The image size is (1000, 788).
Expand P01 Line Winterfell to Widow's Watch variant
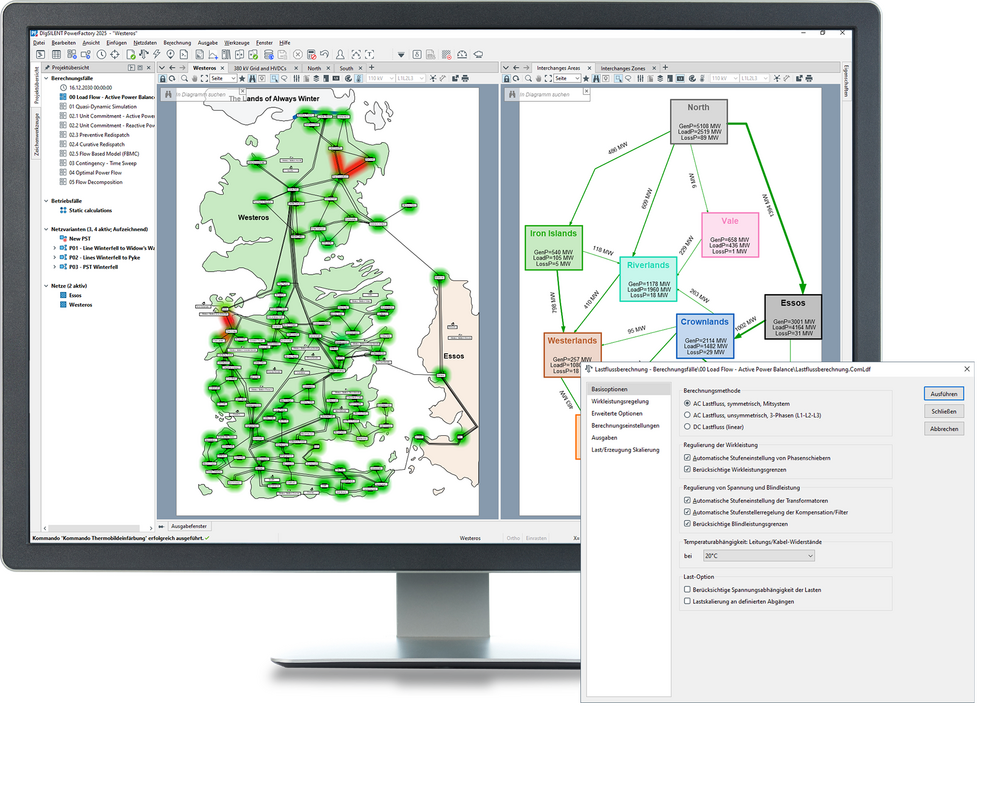[54, 248]
